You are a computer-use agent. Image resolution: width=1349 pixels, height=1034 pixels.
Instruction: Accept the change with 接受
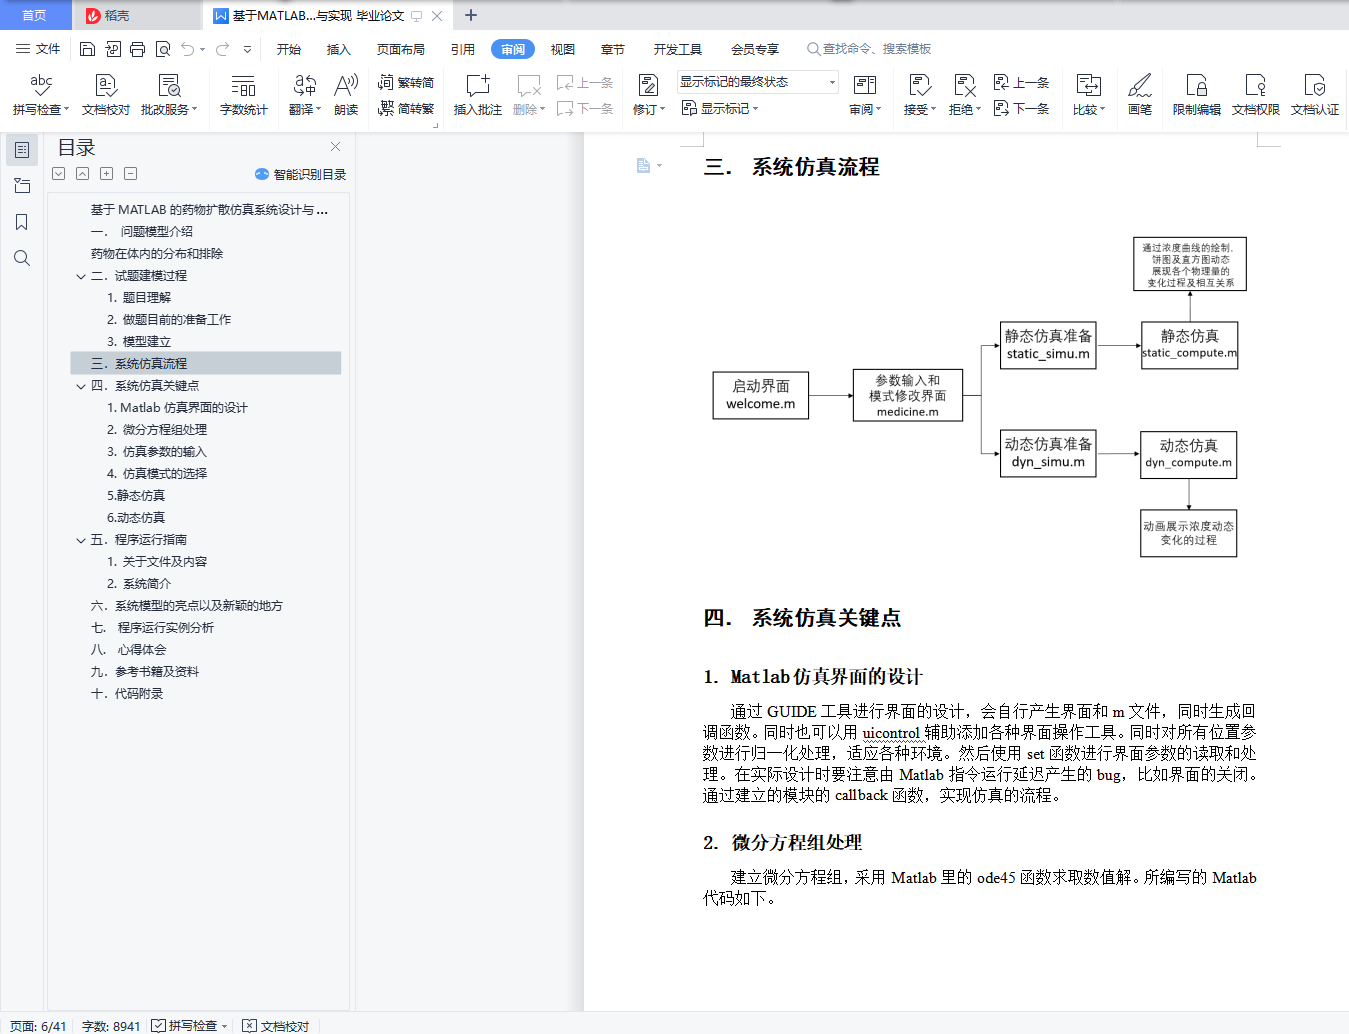pyautogui.click(x=920, y=95)
